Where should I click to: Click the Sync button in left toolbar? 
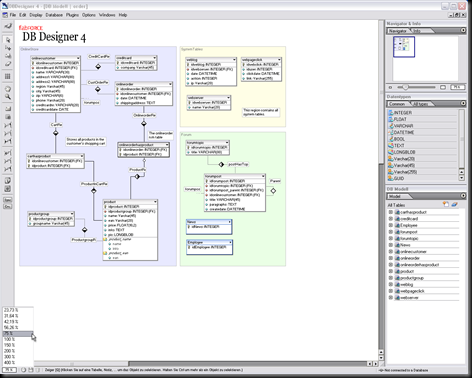coord(7,200)
